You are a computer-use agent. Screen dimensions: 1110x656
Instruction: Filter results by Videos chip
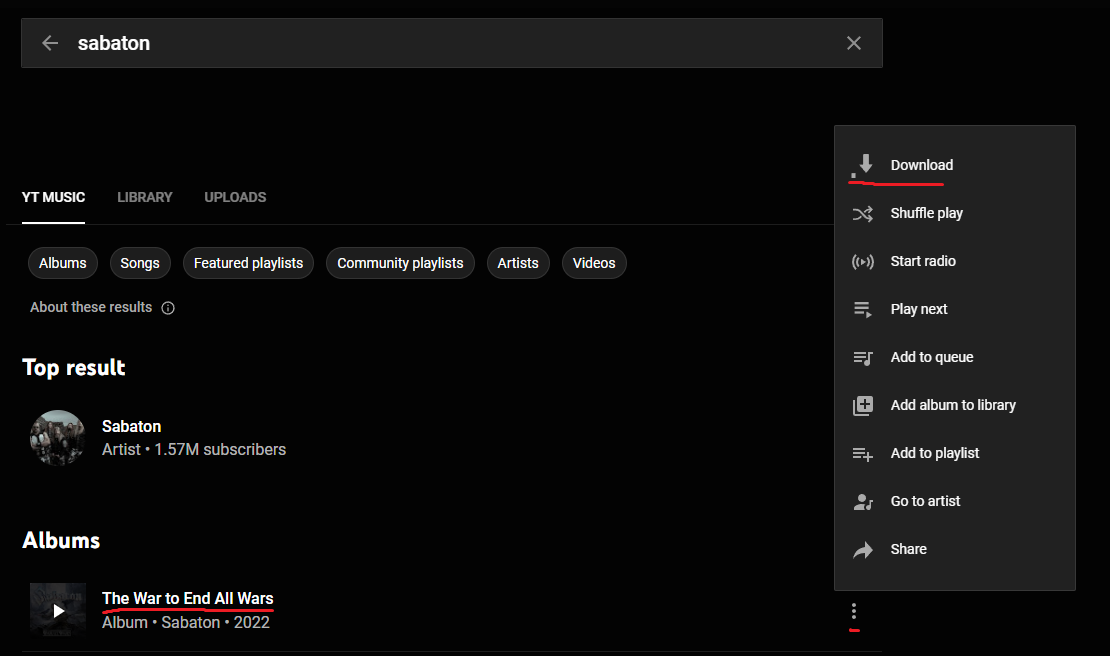[x=594, y=263]
